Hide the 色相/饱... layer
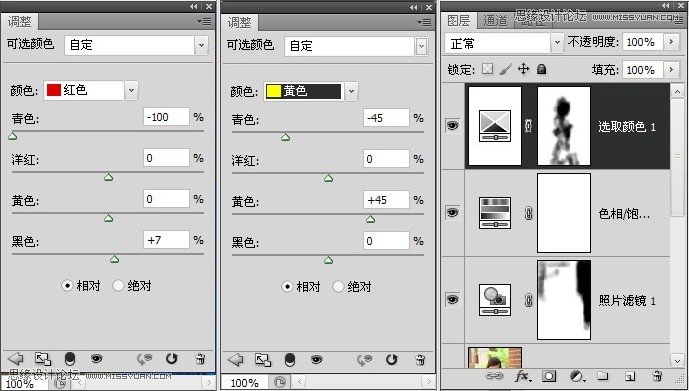 point(453,213)
